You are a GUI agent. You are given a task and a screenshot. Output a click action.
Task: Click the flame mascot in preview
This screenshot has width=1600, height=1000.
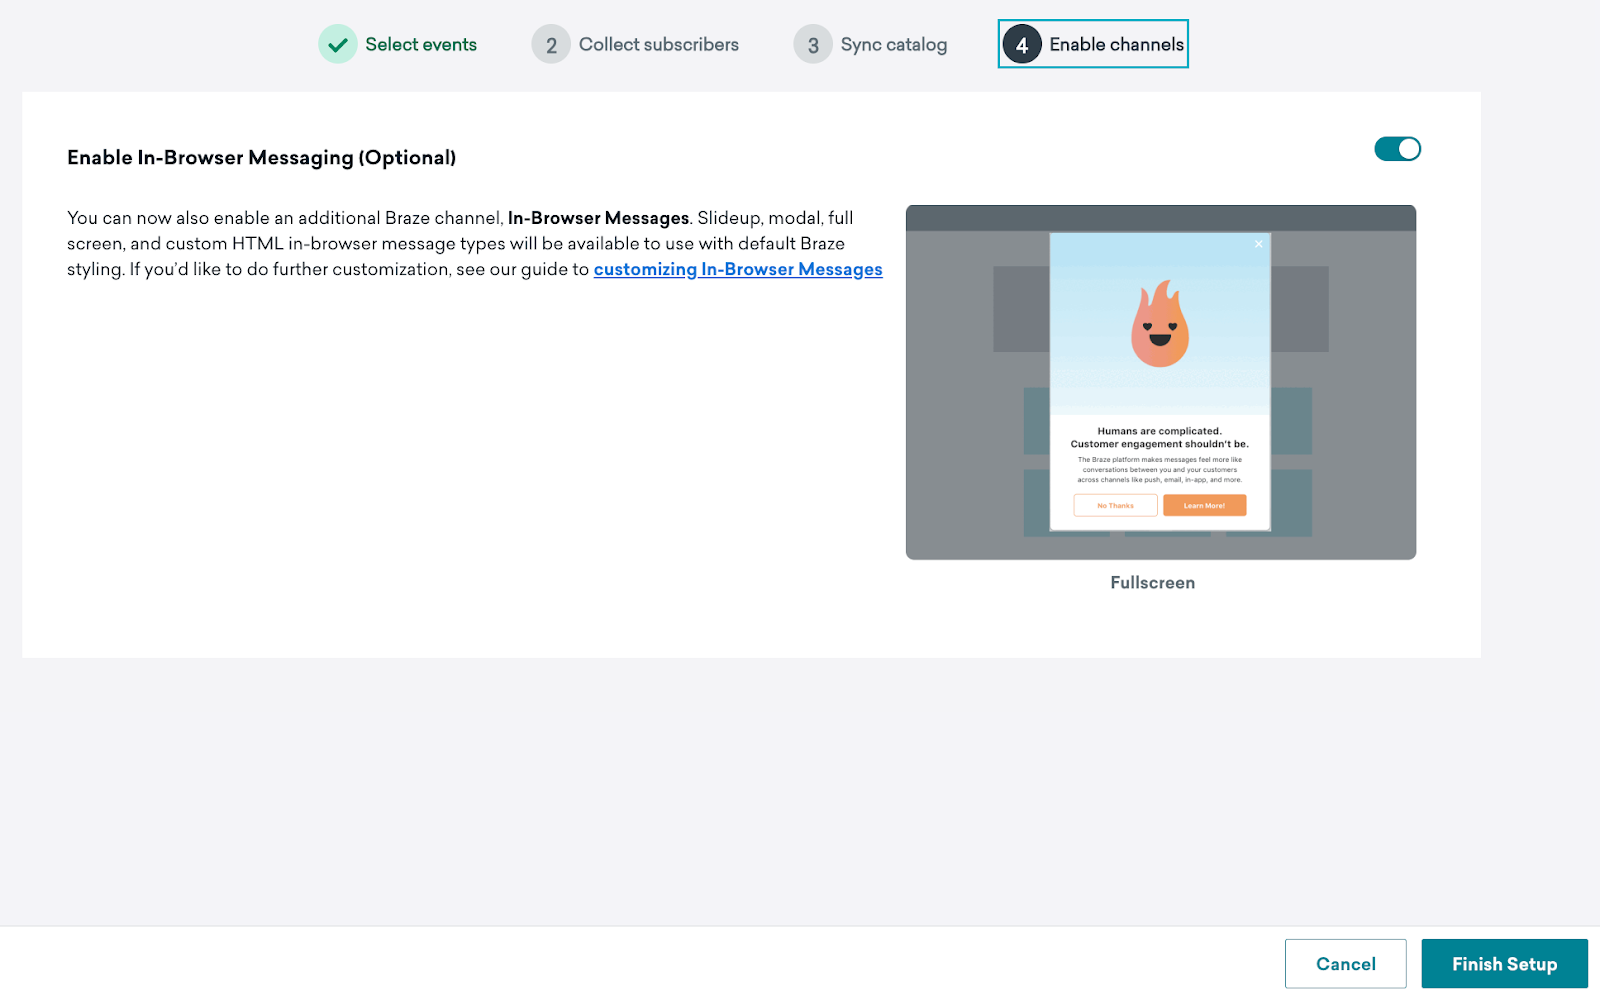(1160, 323)
